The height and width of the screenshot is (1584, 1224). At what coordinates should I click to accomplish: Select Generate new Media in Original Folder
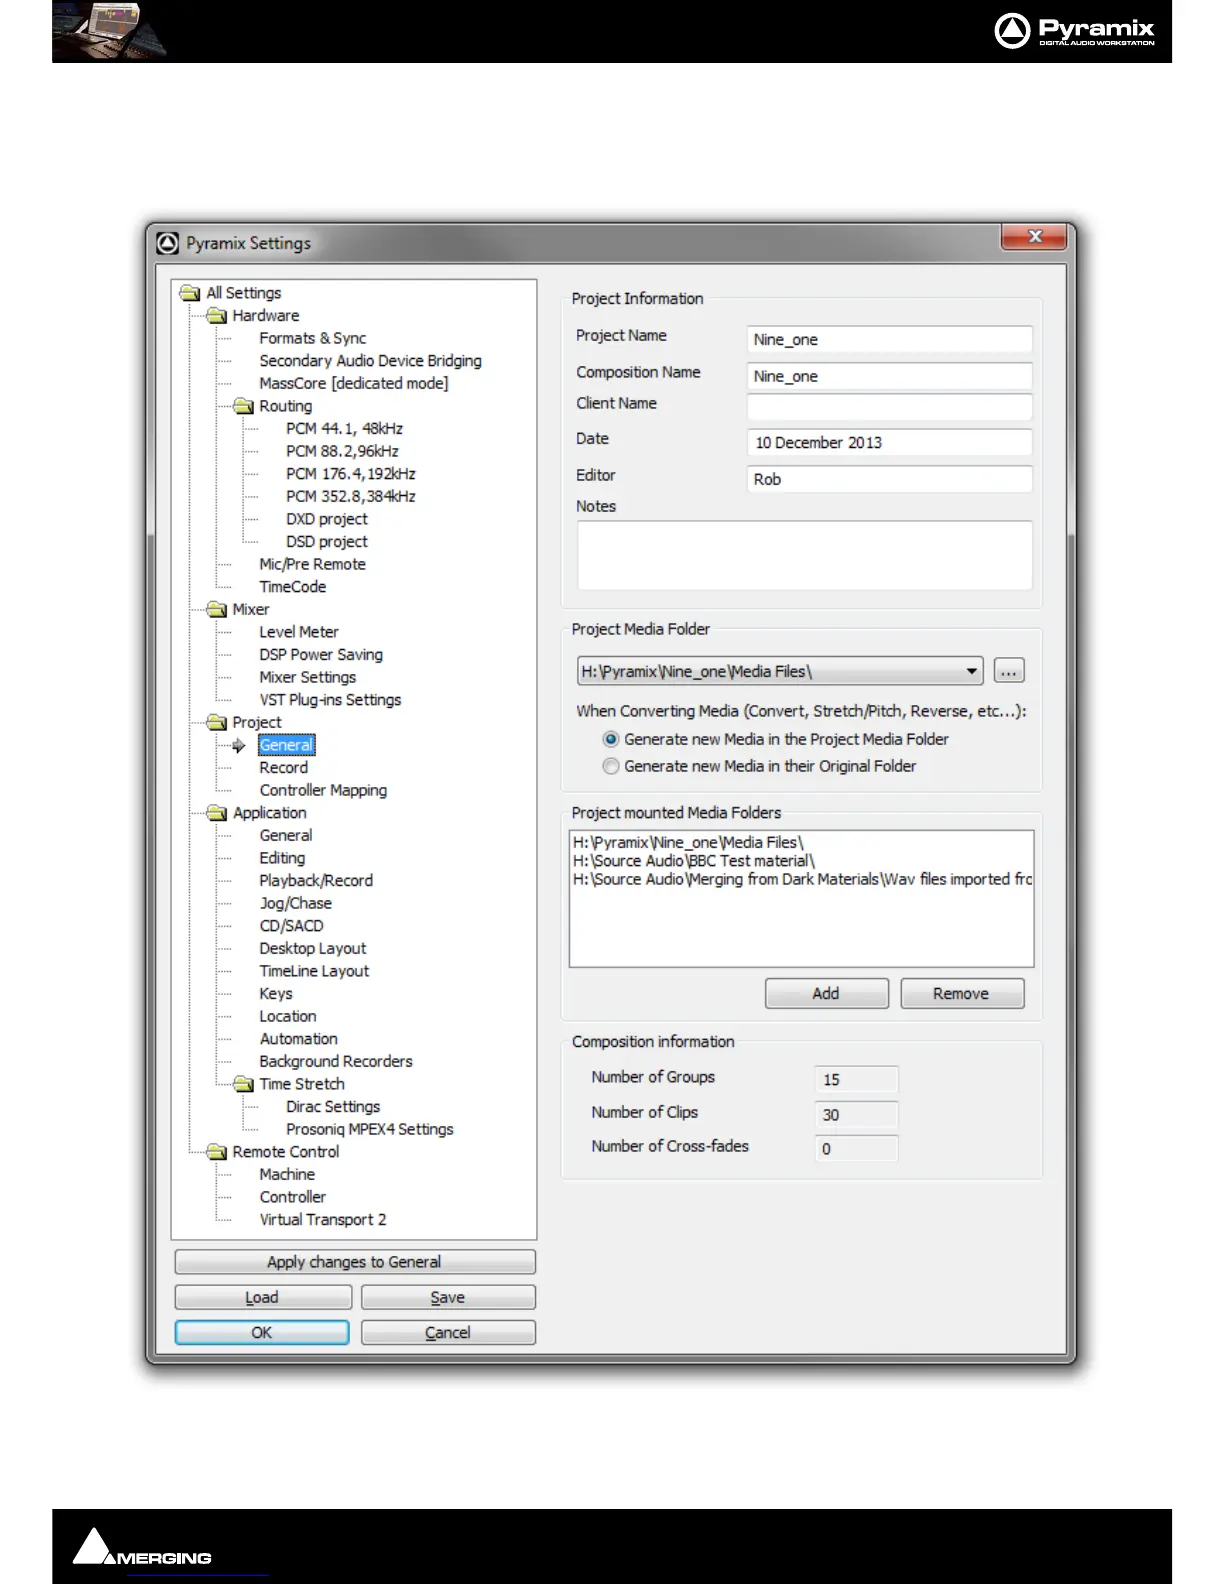click(611, 766)
